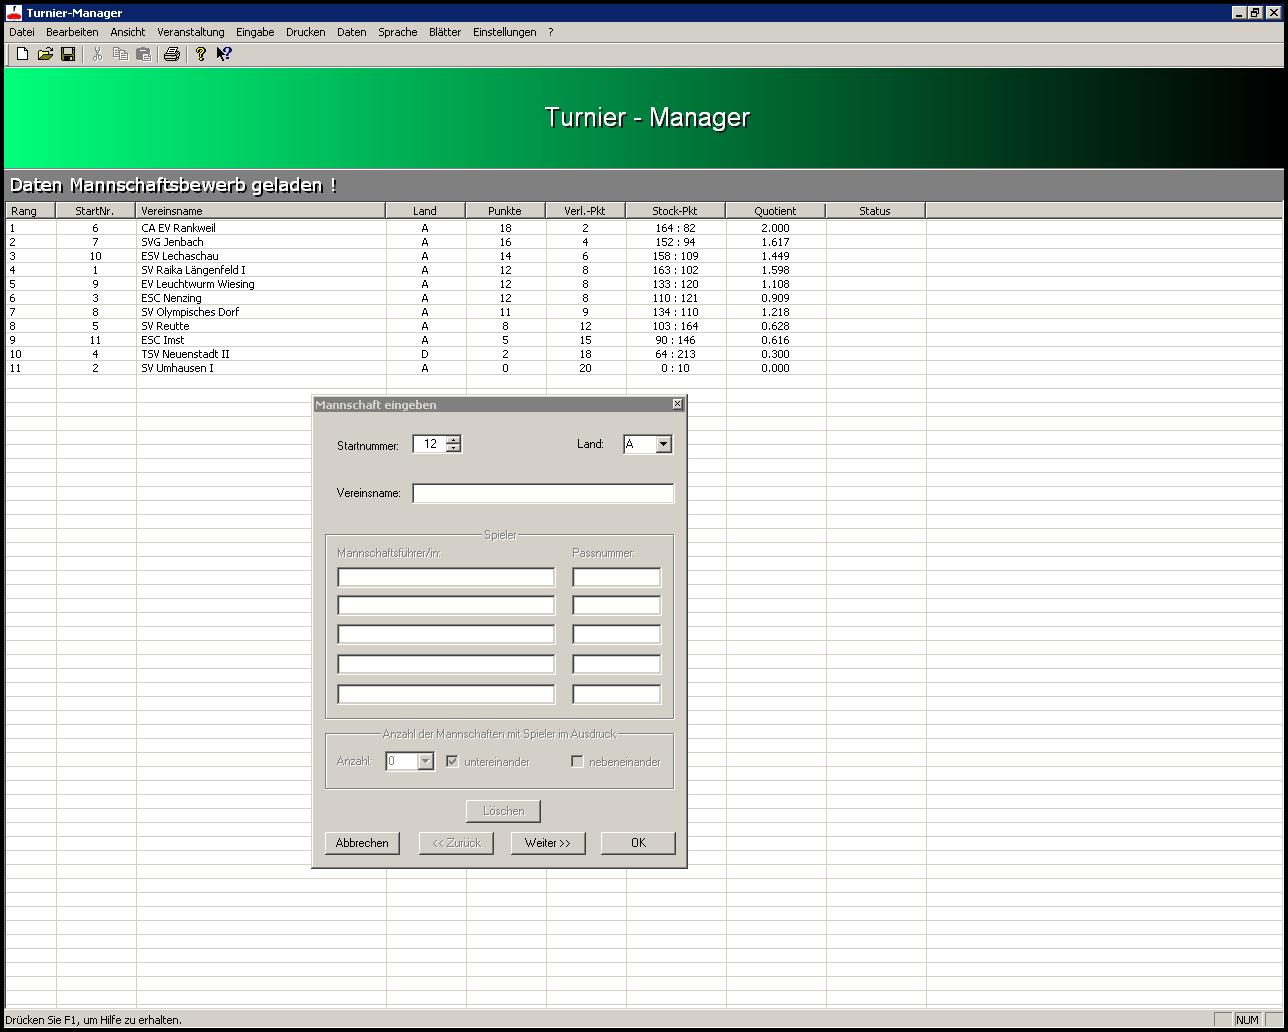Decrease the Startnummer with down arrow

453,448
